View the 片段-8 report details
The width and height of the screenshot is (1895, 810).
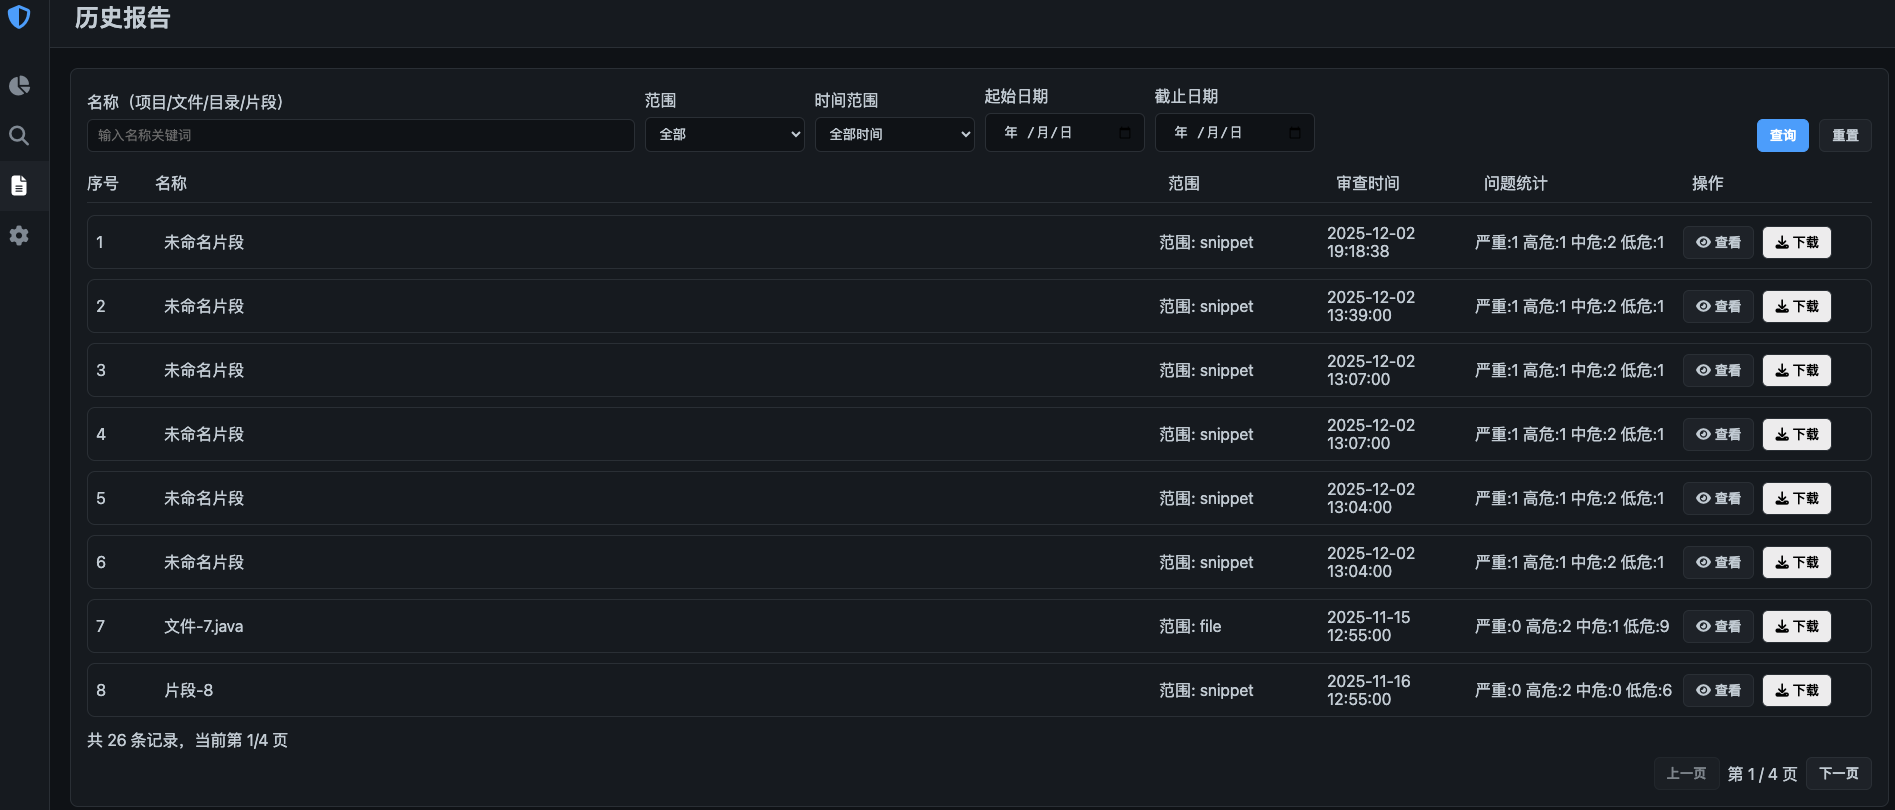[1717, 691]
